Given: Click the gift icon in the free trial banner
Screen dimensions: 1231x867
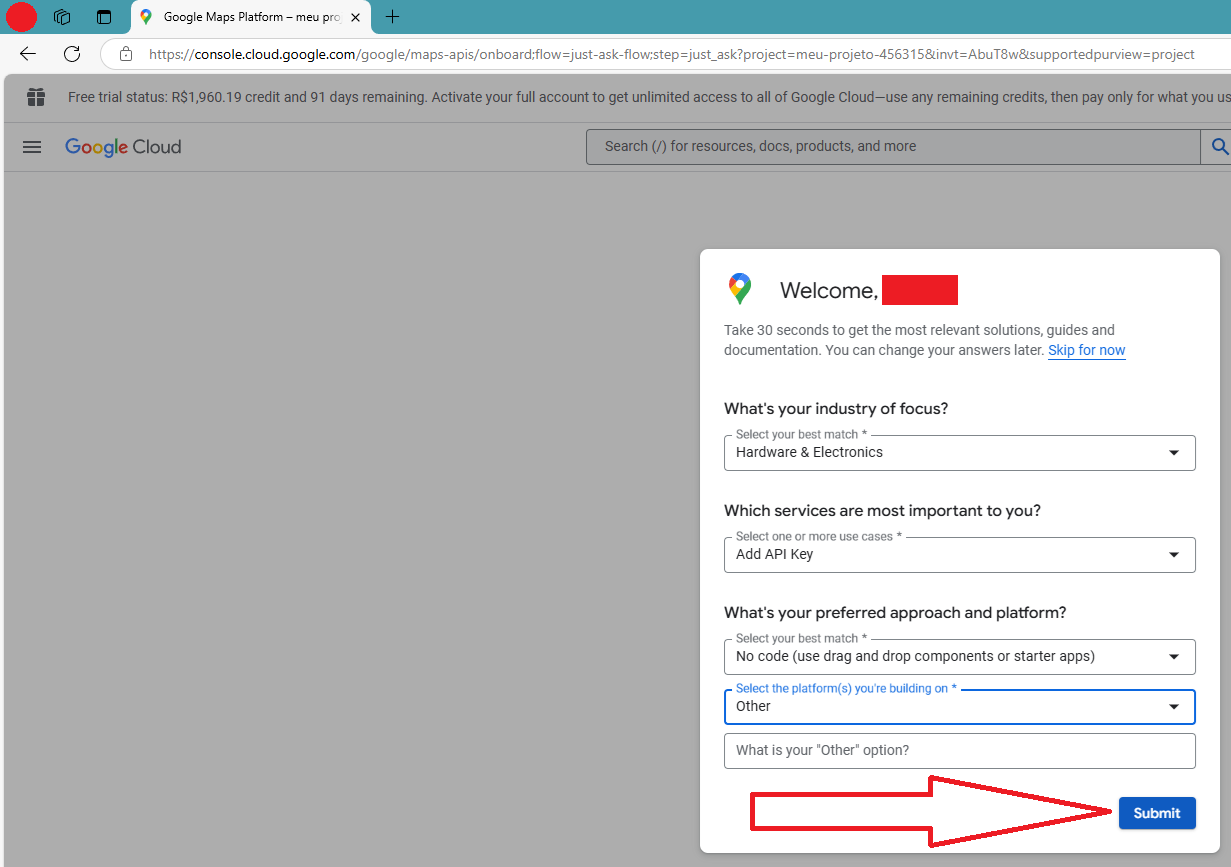Looking at the screenshot, I should (x=36, y=97).
